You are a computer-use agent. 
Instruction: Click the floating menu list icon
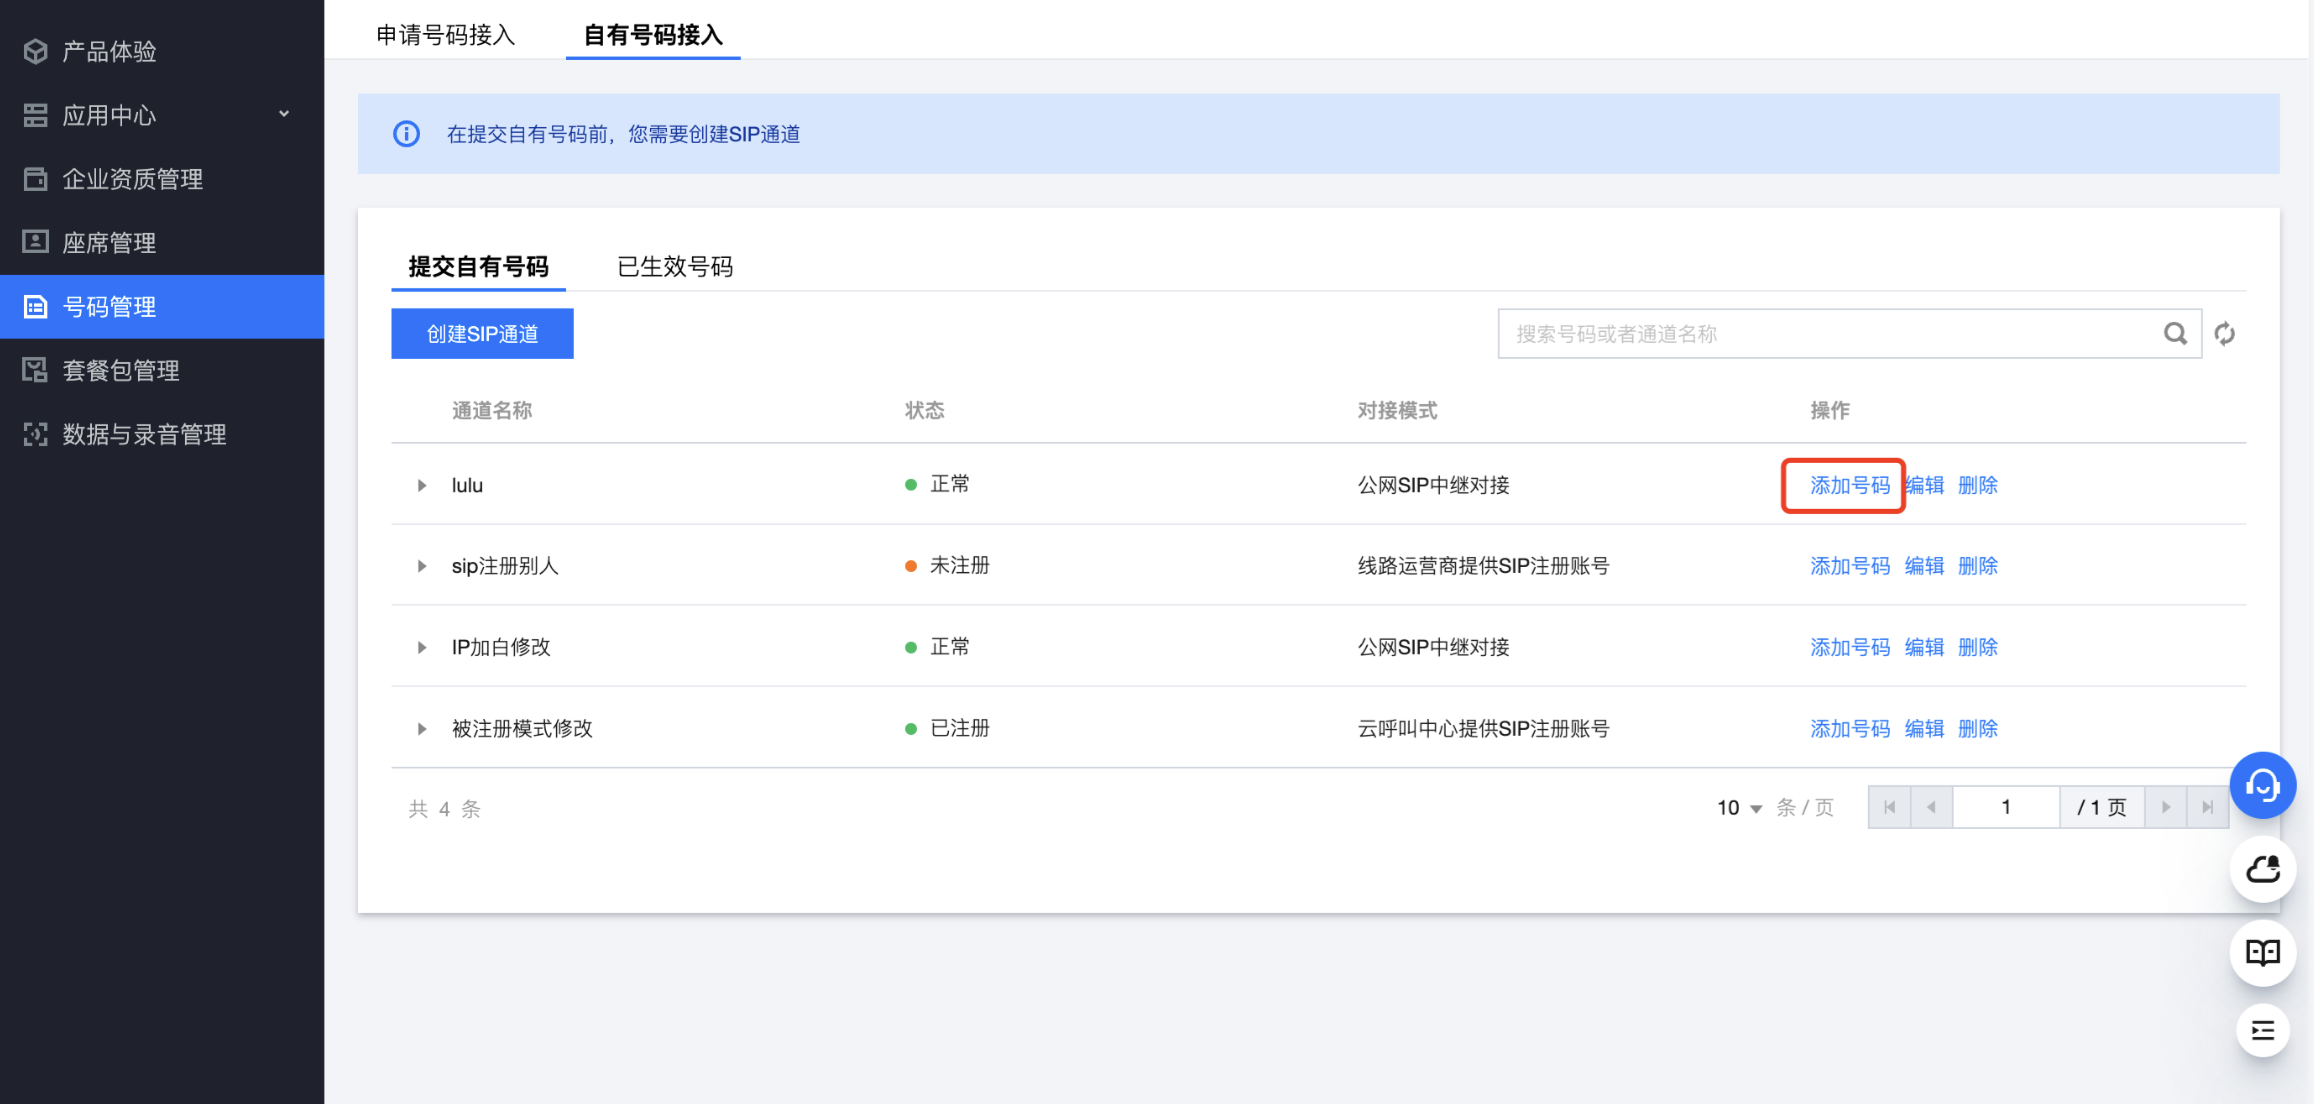click(2263, 1030)
